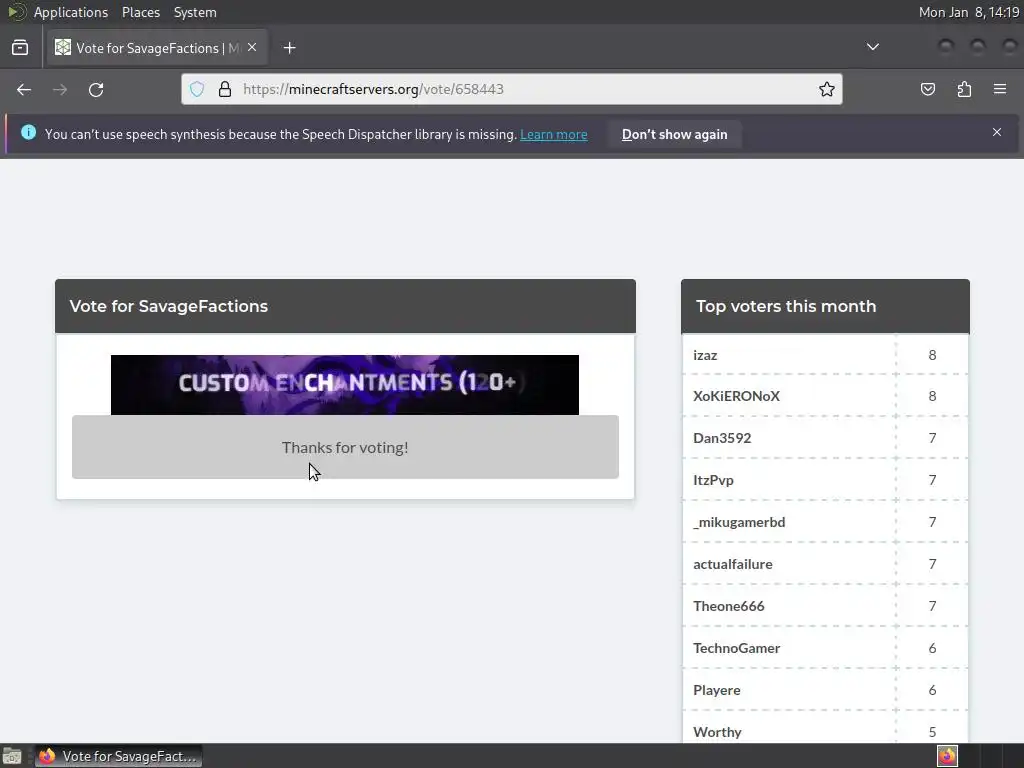1024x768 pixels.
Task: Click voter name Theone666
Action: (x=728, y=606)
